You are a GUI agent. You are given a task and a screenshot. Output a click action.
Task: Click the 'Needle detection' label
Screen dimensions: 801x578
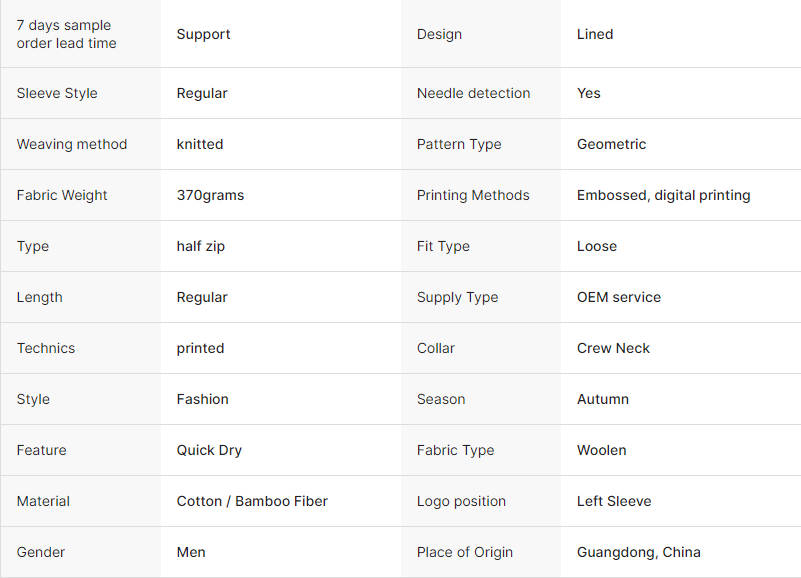tap(473, 93)
